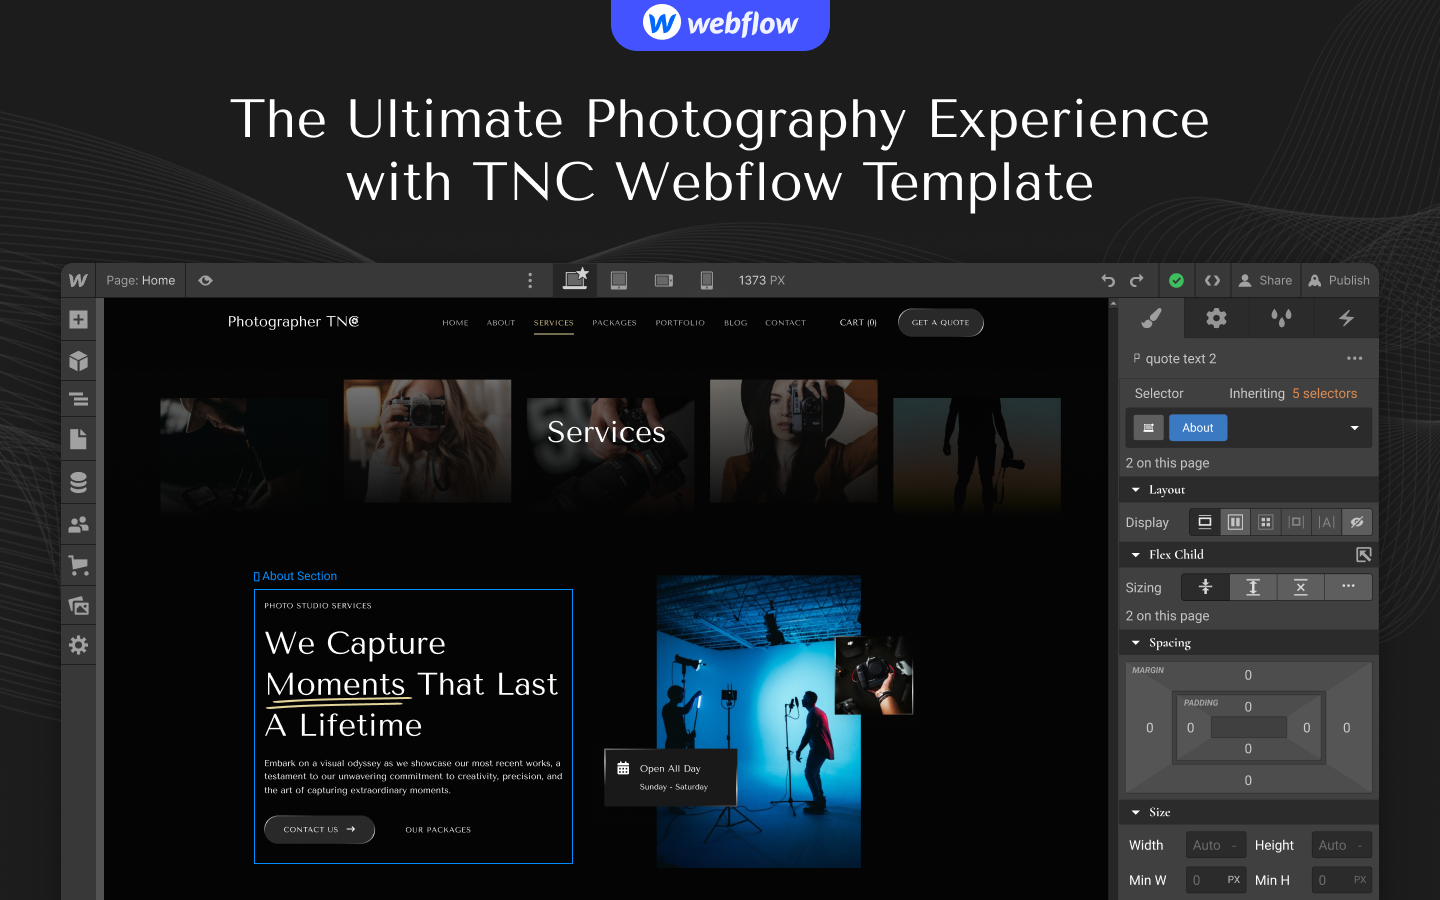Open the Ecommerce shopping cart panel
The width and height of the screenshot is (1440, 900).
(78, 565)
